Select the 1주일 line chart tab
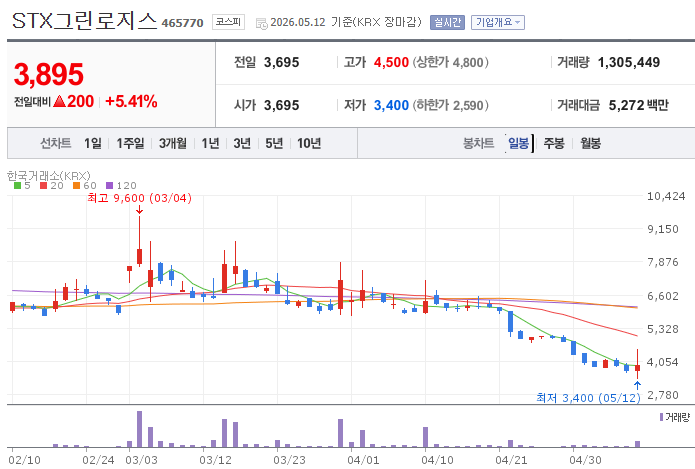 click(x=130, y=143)
